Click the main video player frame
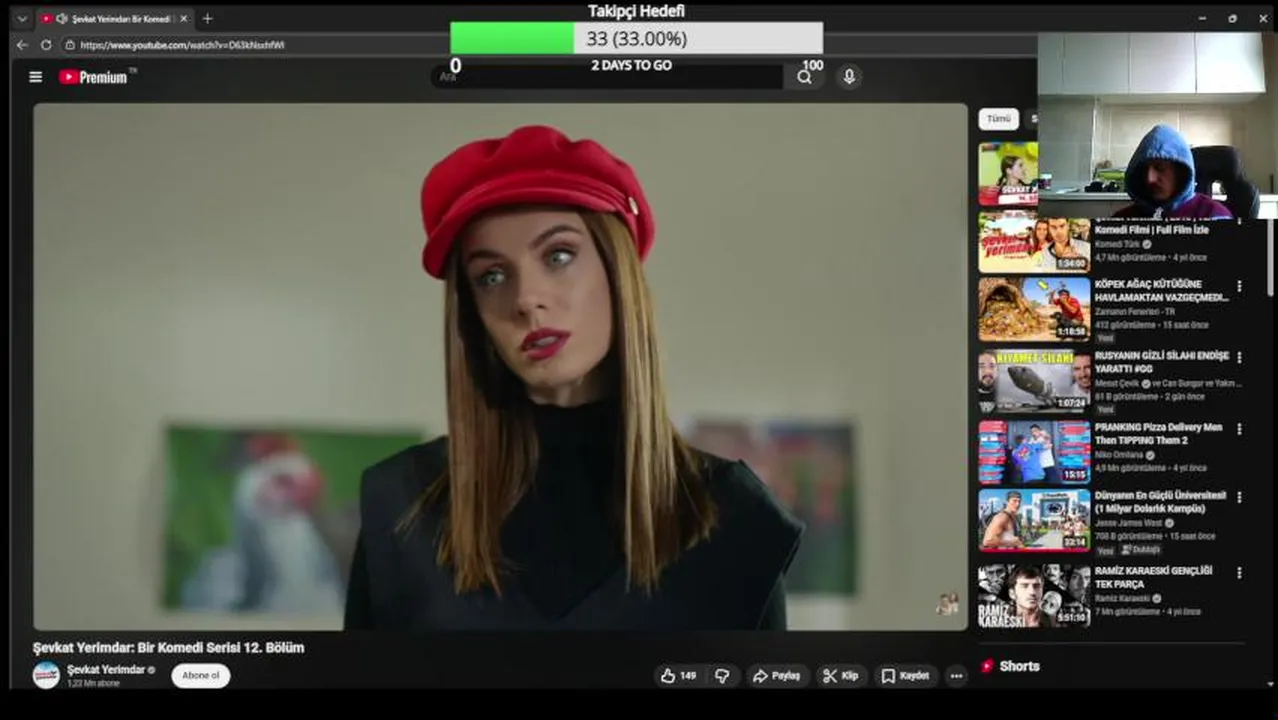 pos(500,367)
